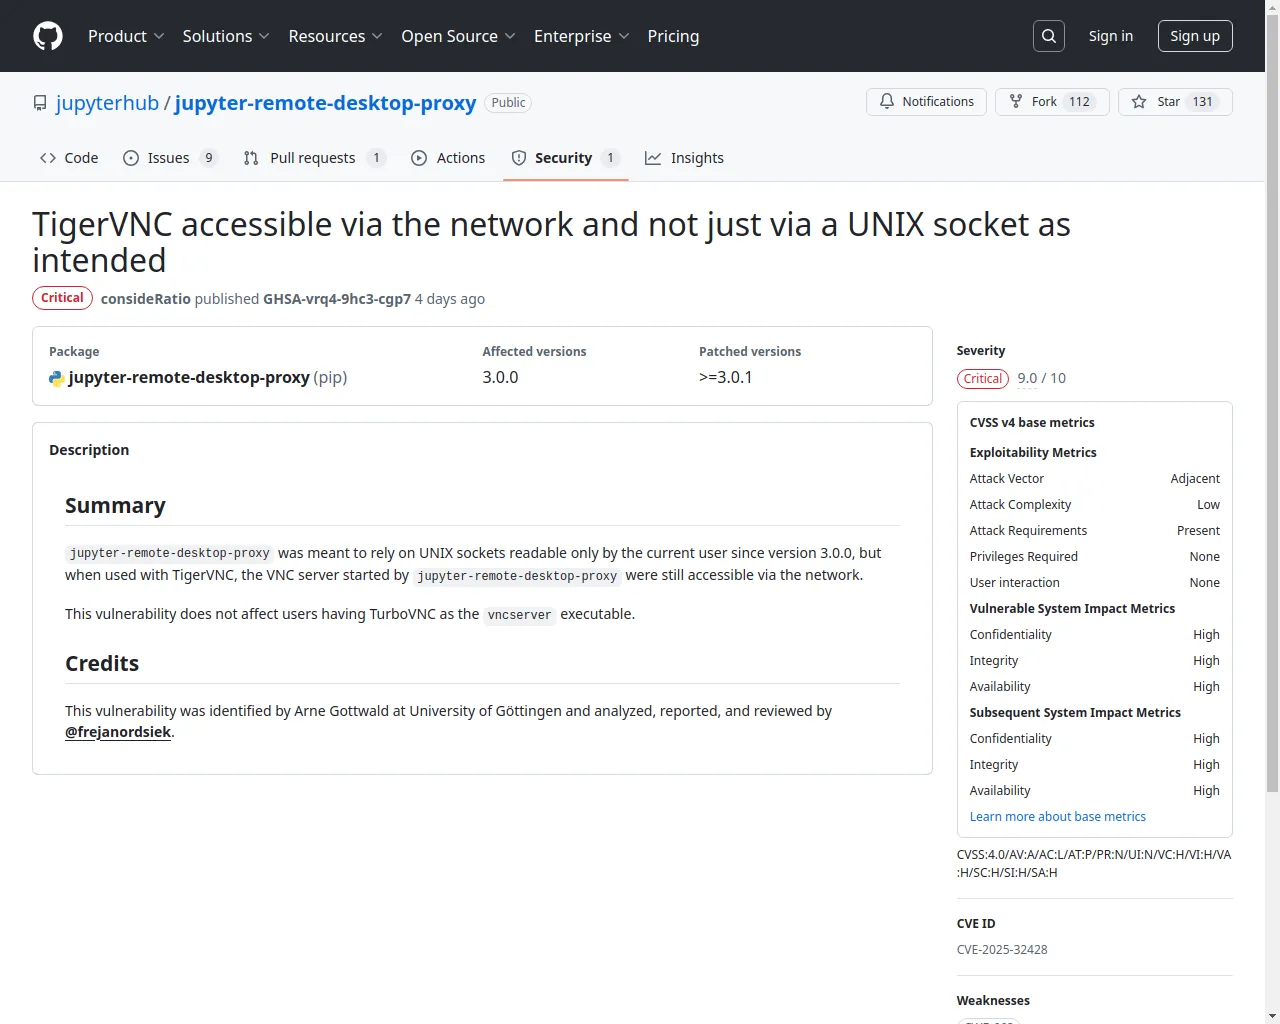Switch to the Code tab

[x=69, y=158]
